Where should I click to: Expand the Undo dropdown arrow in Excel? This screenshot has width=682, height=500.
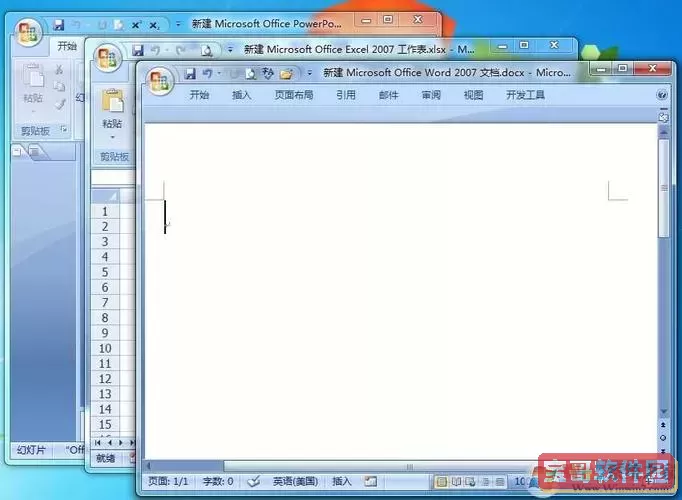(x=167, y=50)
